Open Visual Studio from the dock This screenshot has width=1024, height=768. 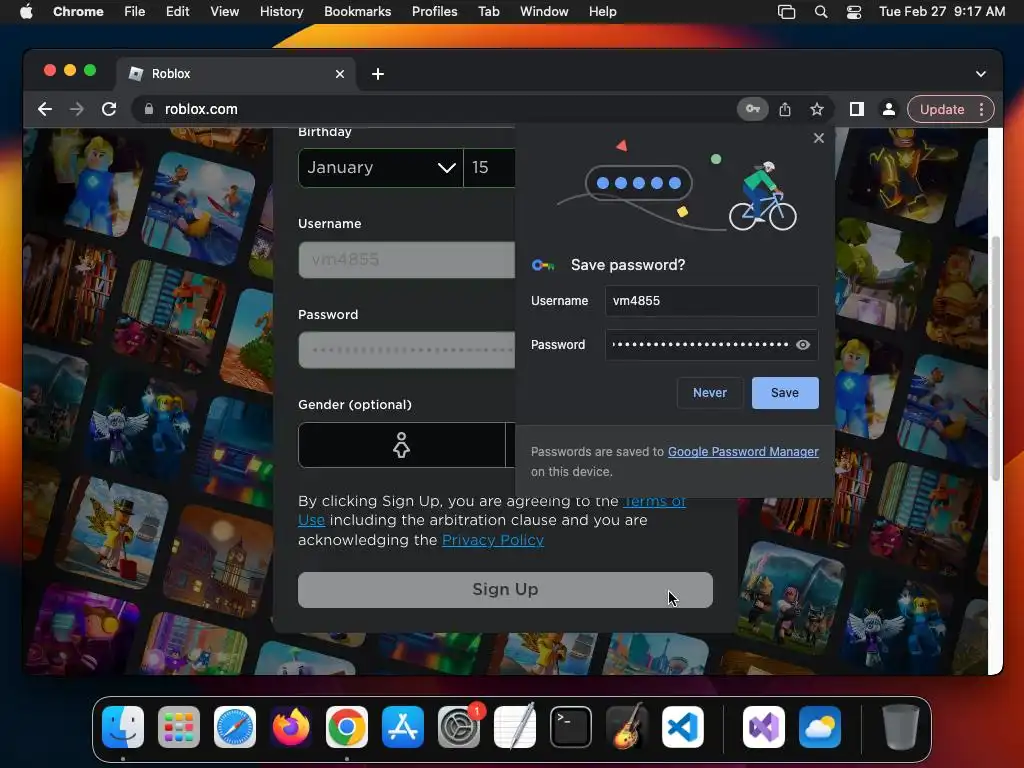pos(763,727)
